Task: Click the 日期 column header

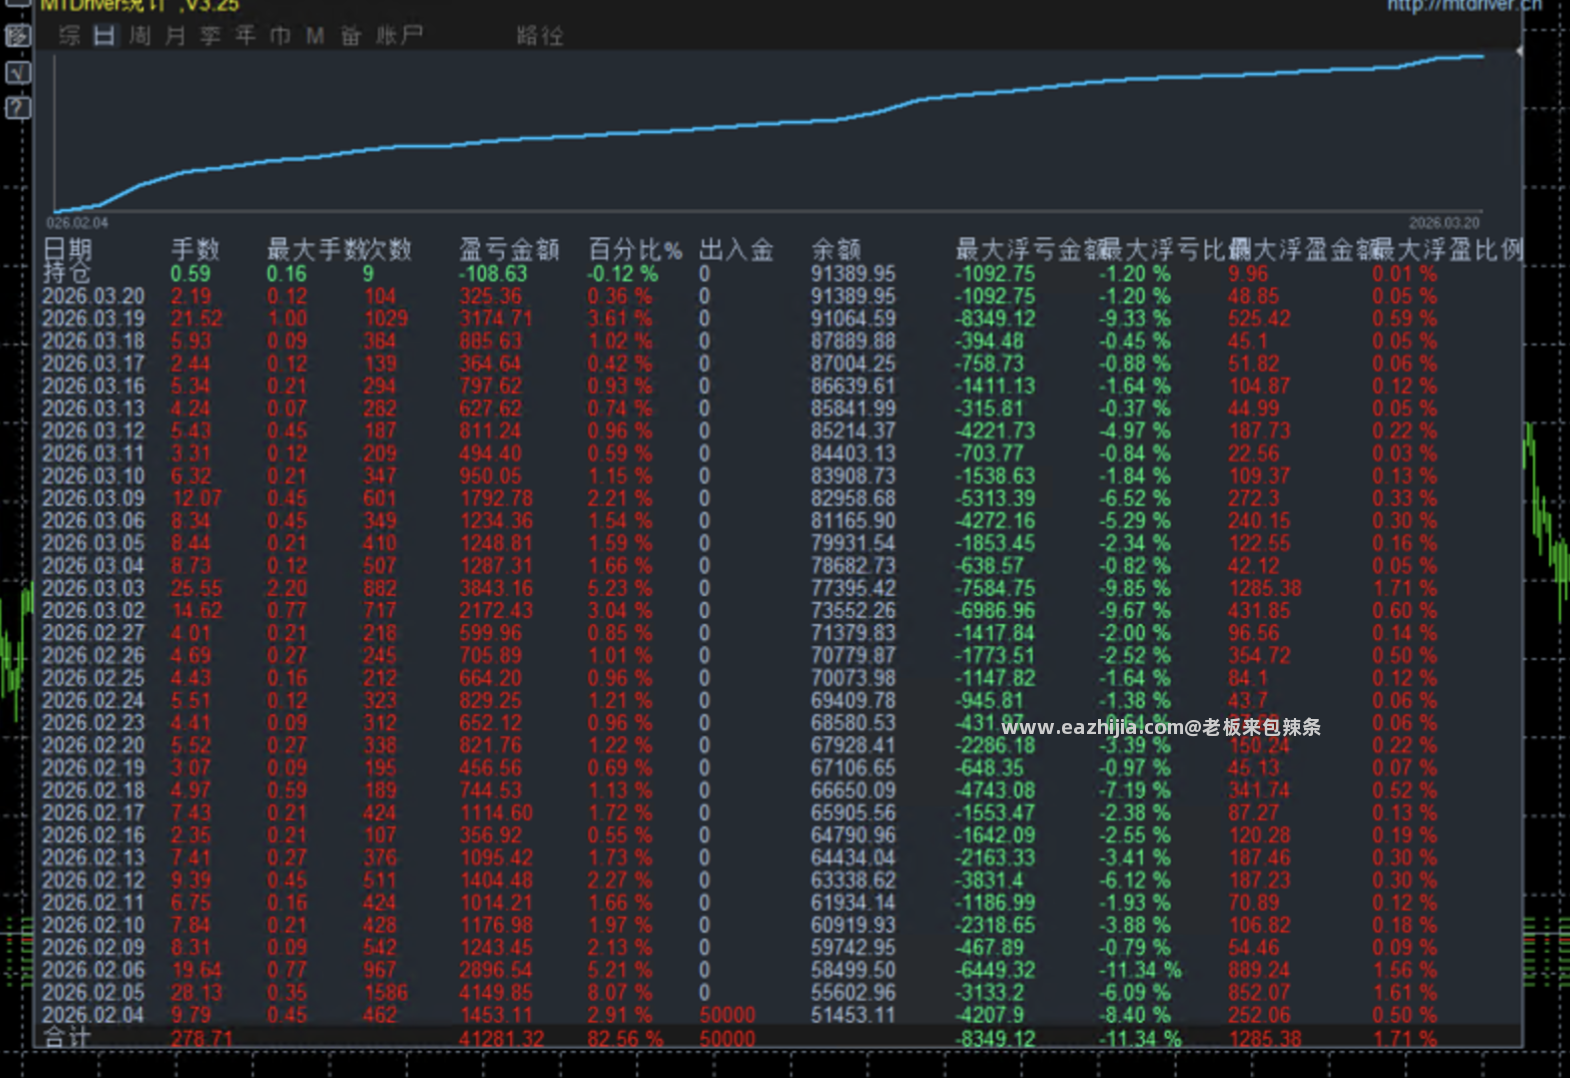Action: coord(67,249)
